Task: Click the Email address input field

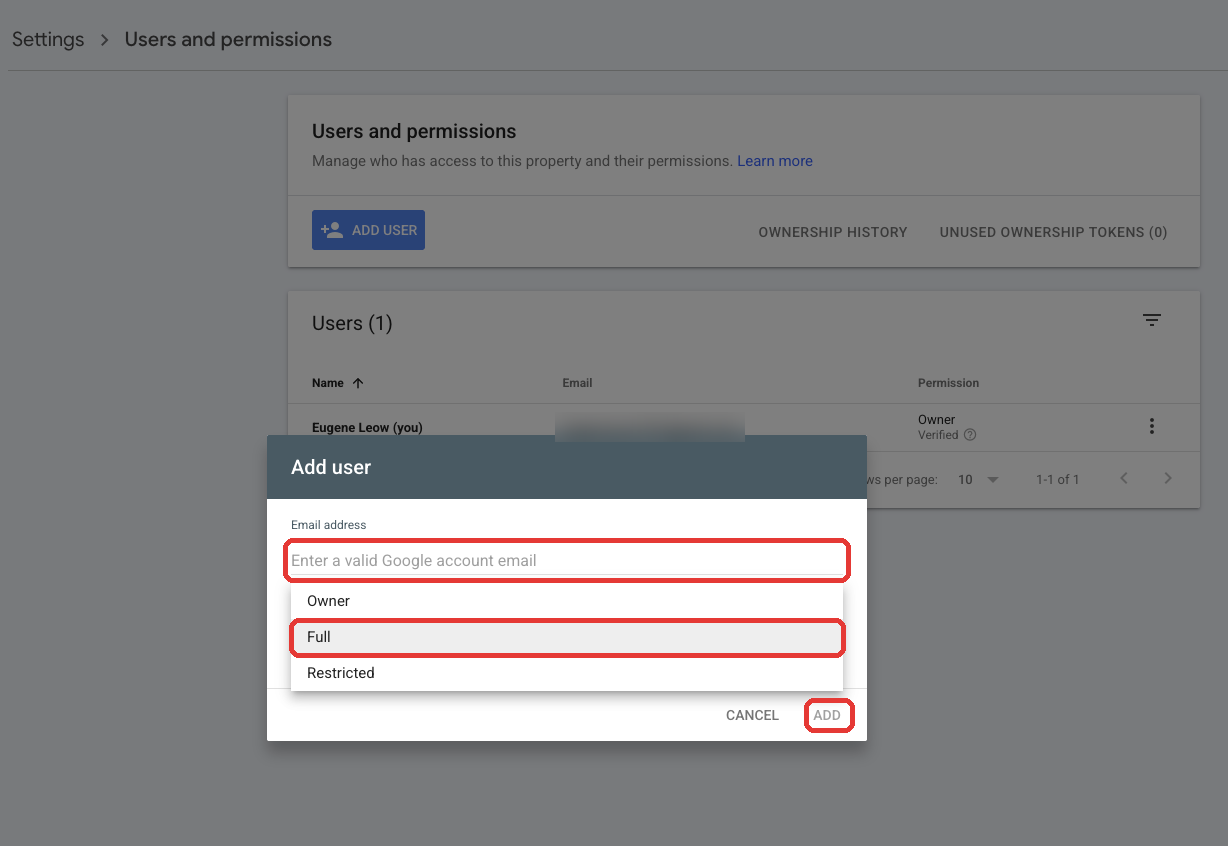Action: coord(567,560)
